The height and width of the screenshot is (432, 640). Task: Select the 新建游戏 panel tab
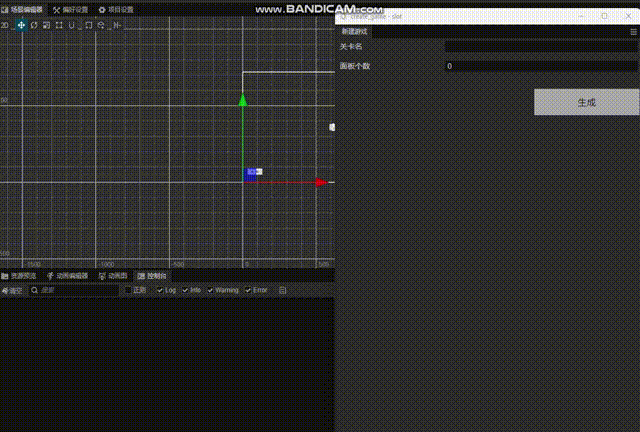[x=354, y=31]
